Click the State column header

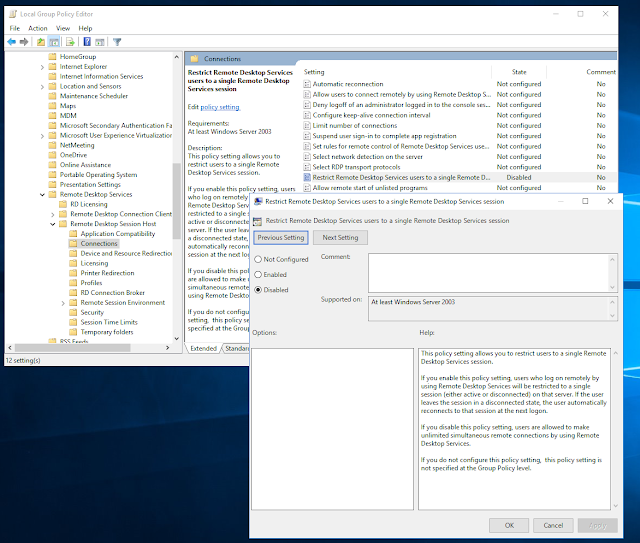(519, 72)
